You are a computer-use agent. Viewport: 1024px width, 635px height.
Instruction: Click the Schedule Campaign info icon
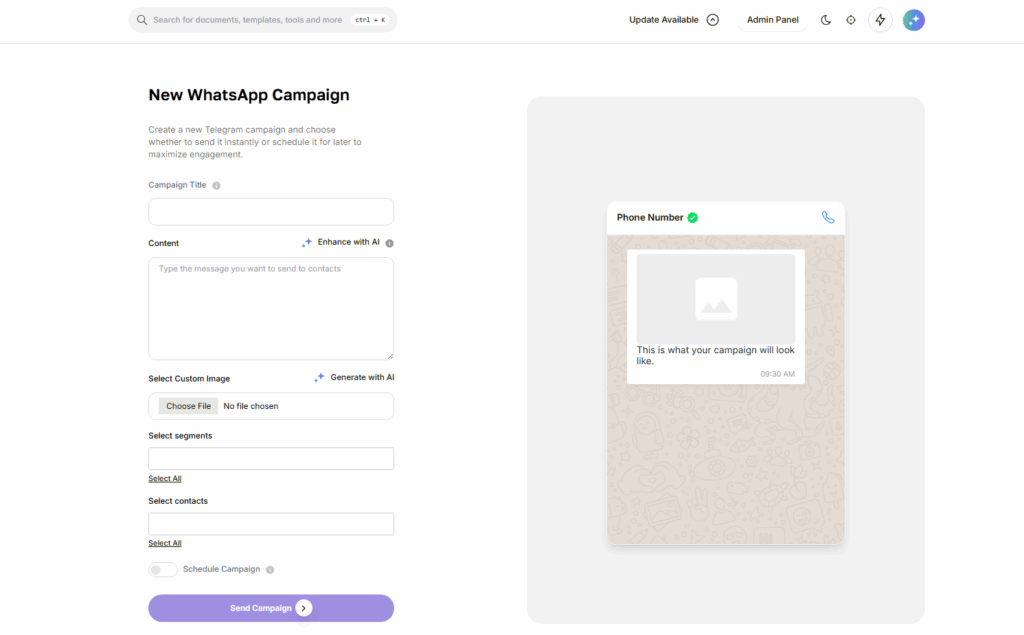[x=270, y=570]
